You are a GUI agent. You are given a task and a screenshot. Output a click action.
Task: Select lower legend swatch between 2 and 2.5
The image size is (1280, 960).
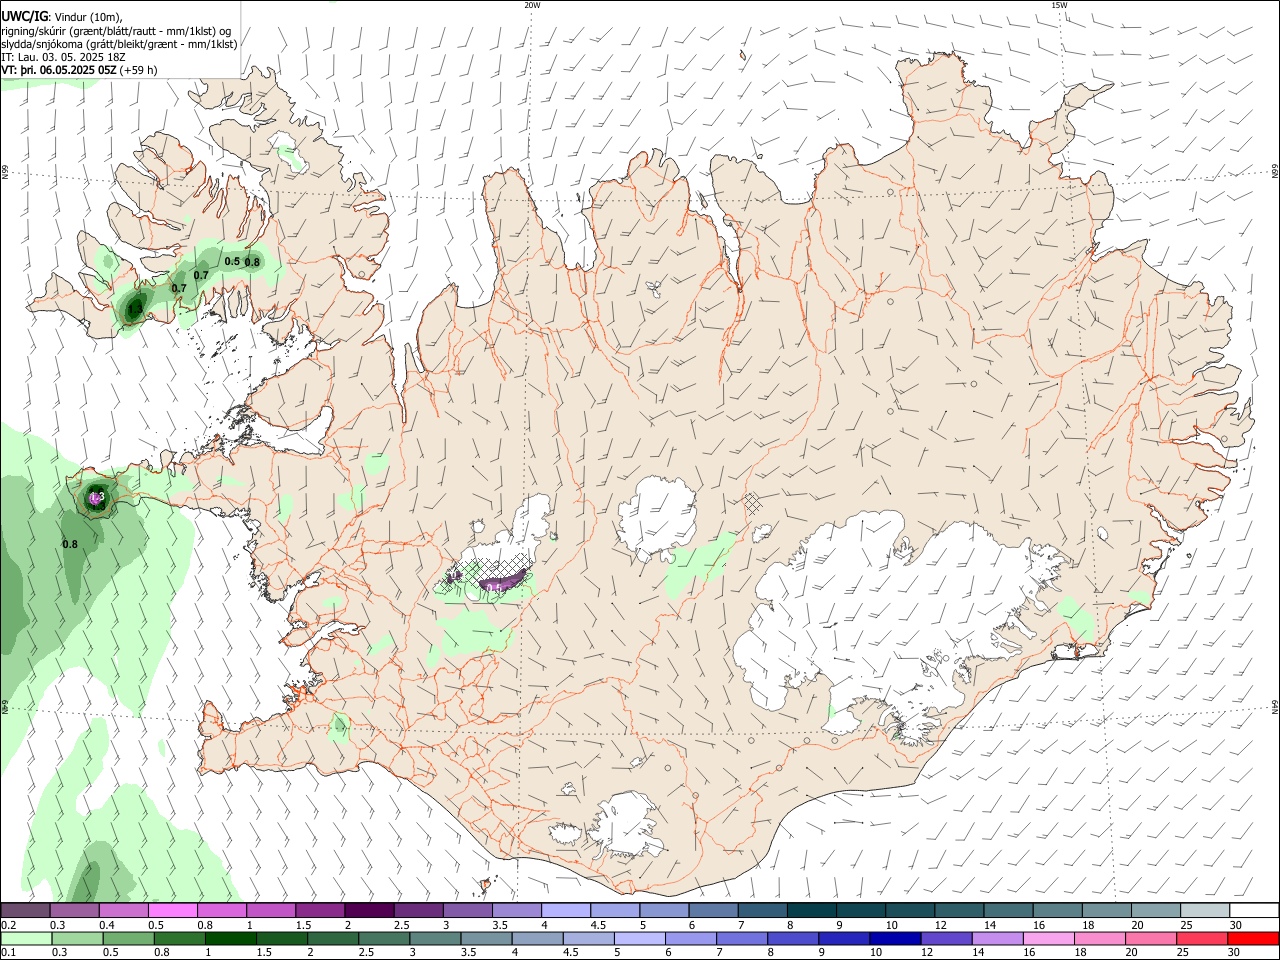(333, 938)
